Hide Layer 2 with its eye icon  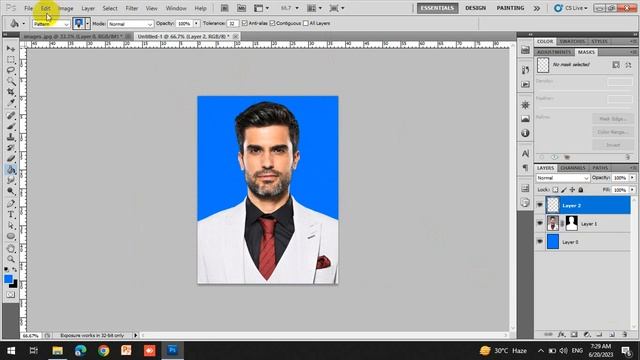(540, 205)
